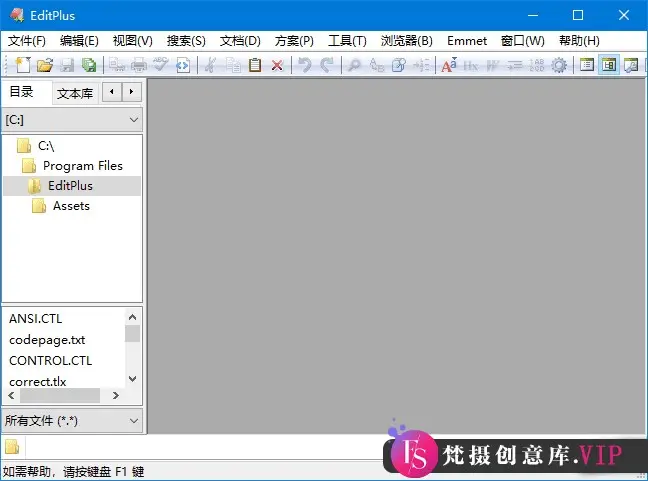The image size is (648, 481).
Task: Open the 文档(D) menu
Action: 240,41
